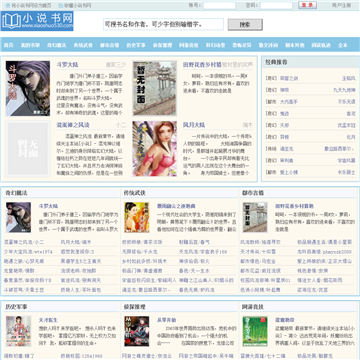The height and width of the screenshot is (360, 360).
Task: Go to 奇幻魔法 in the navigation bar
Action: click(x=56, y=45)
